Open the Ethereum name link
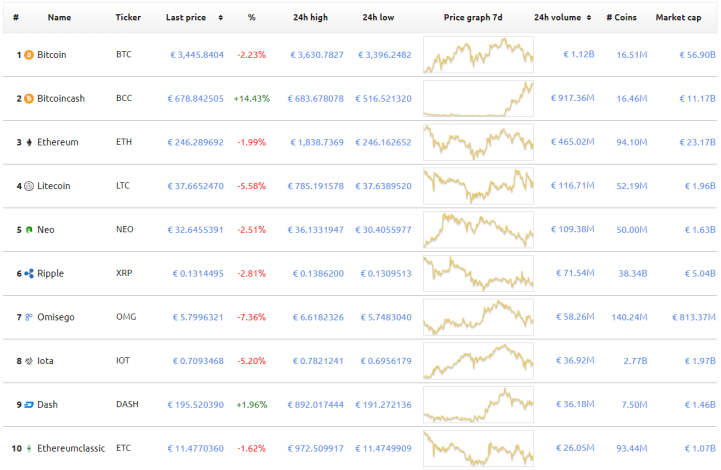721x470 pixels. [x=57, y=143]
